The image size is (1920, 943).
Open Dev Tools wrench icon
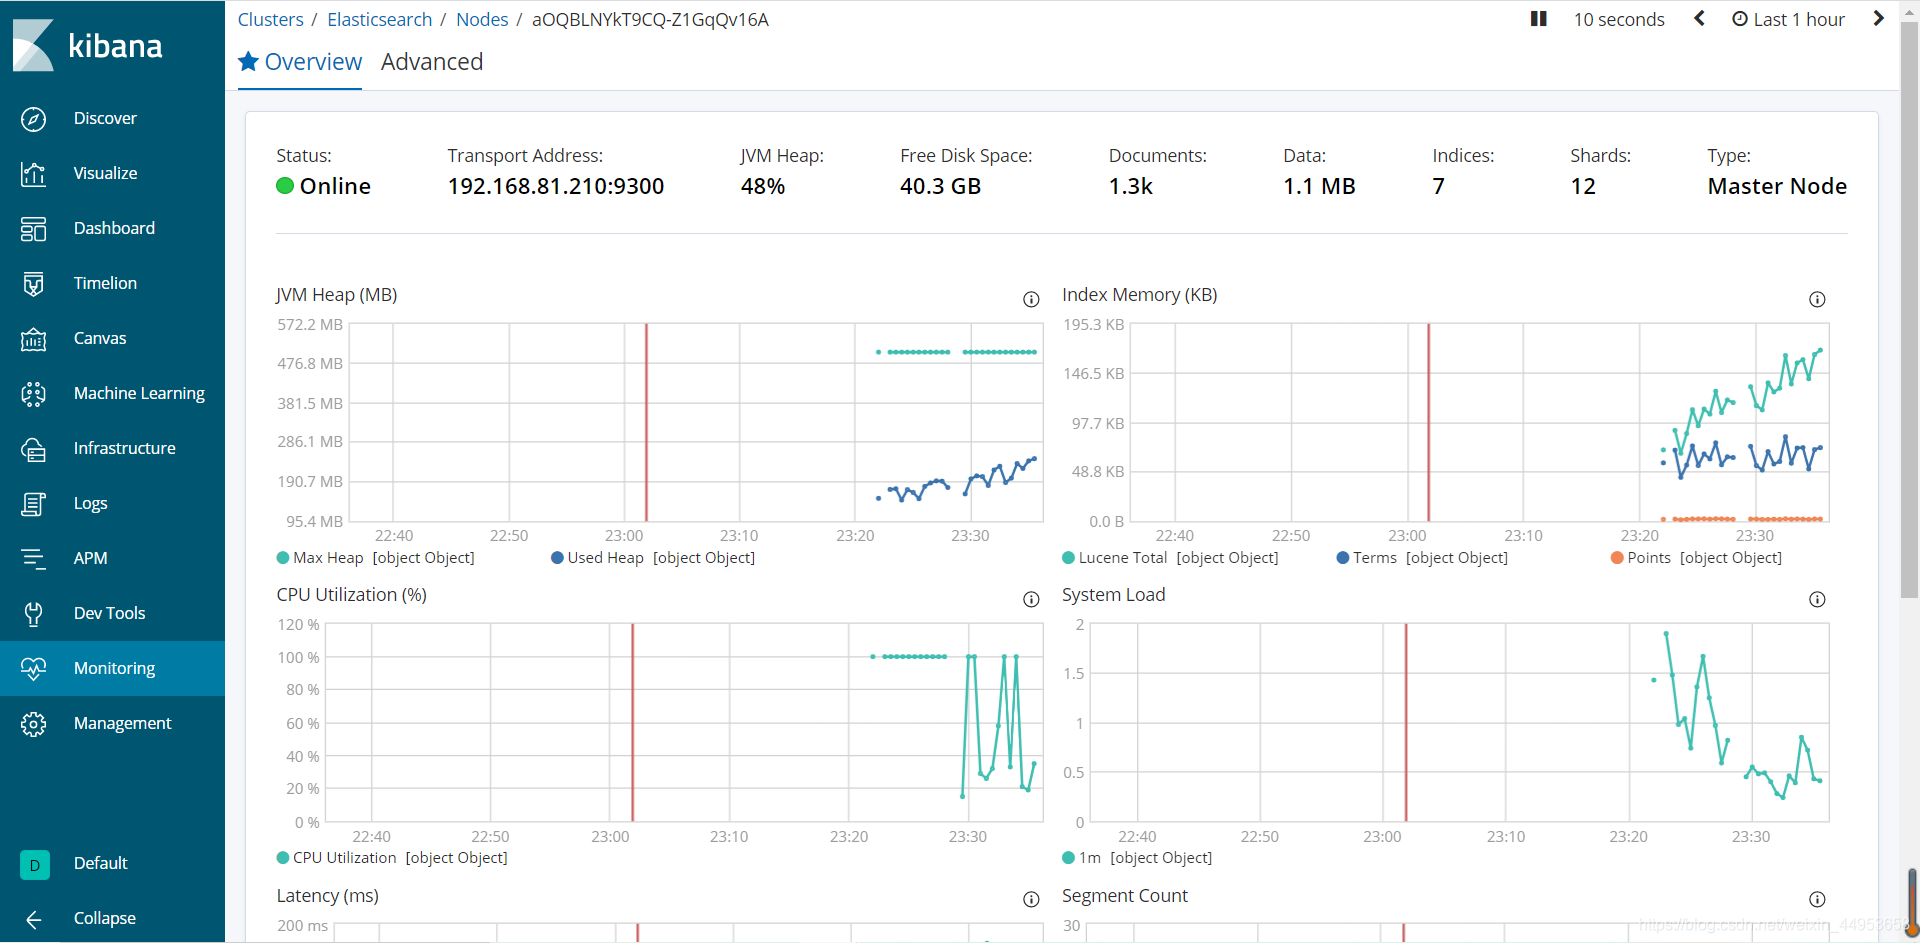coord(33,614)
